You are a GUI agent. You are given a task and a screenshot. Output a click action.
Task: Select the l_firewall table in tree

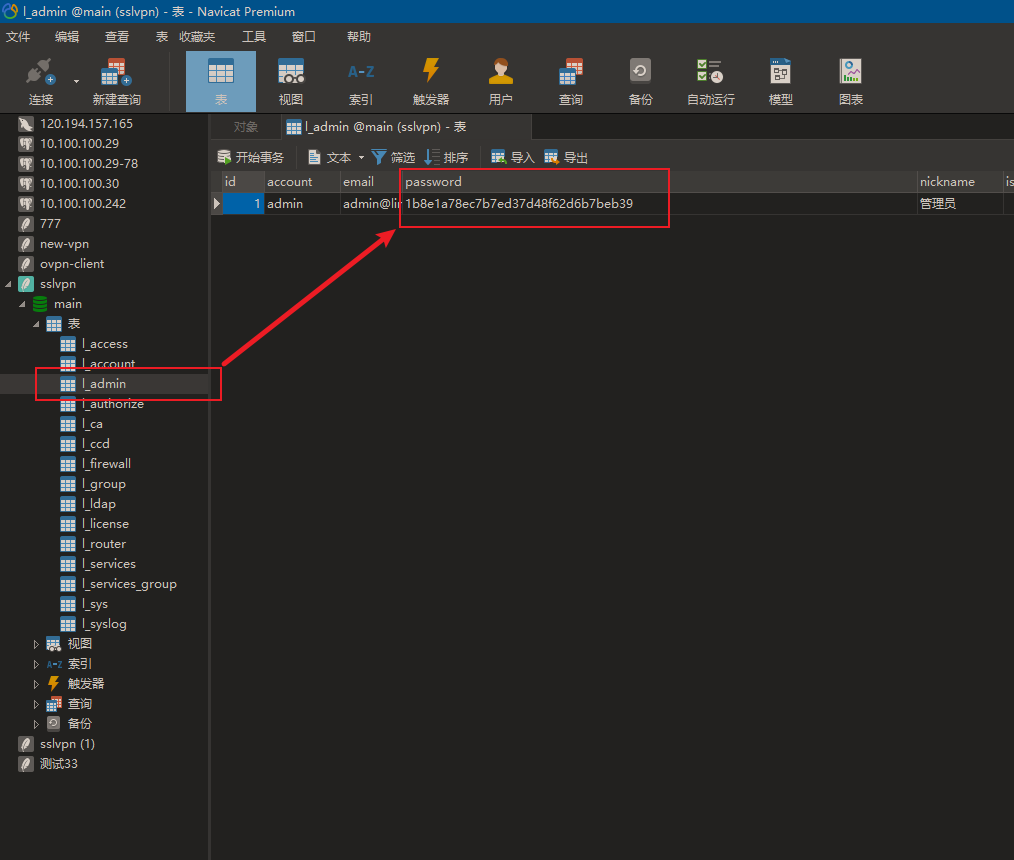pos(106,464)
